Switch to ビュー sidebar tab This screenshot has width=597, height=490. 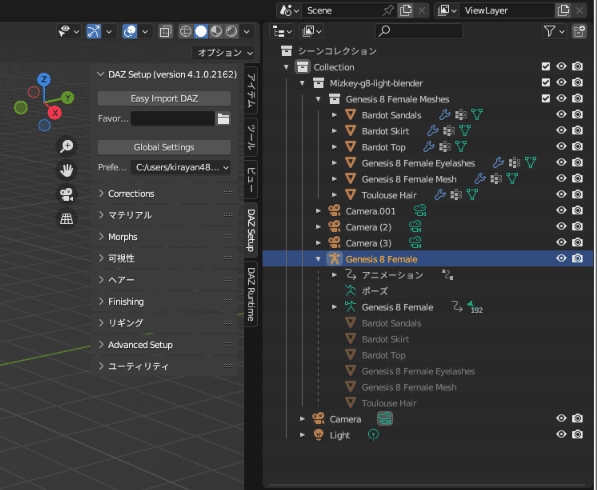click(x=251, y=180)
